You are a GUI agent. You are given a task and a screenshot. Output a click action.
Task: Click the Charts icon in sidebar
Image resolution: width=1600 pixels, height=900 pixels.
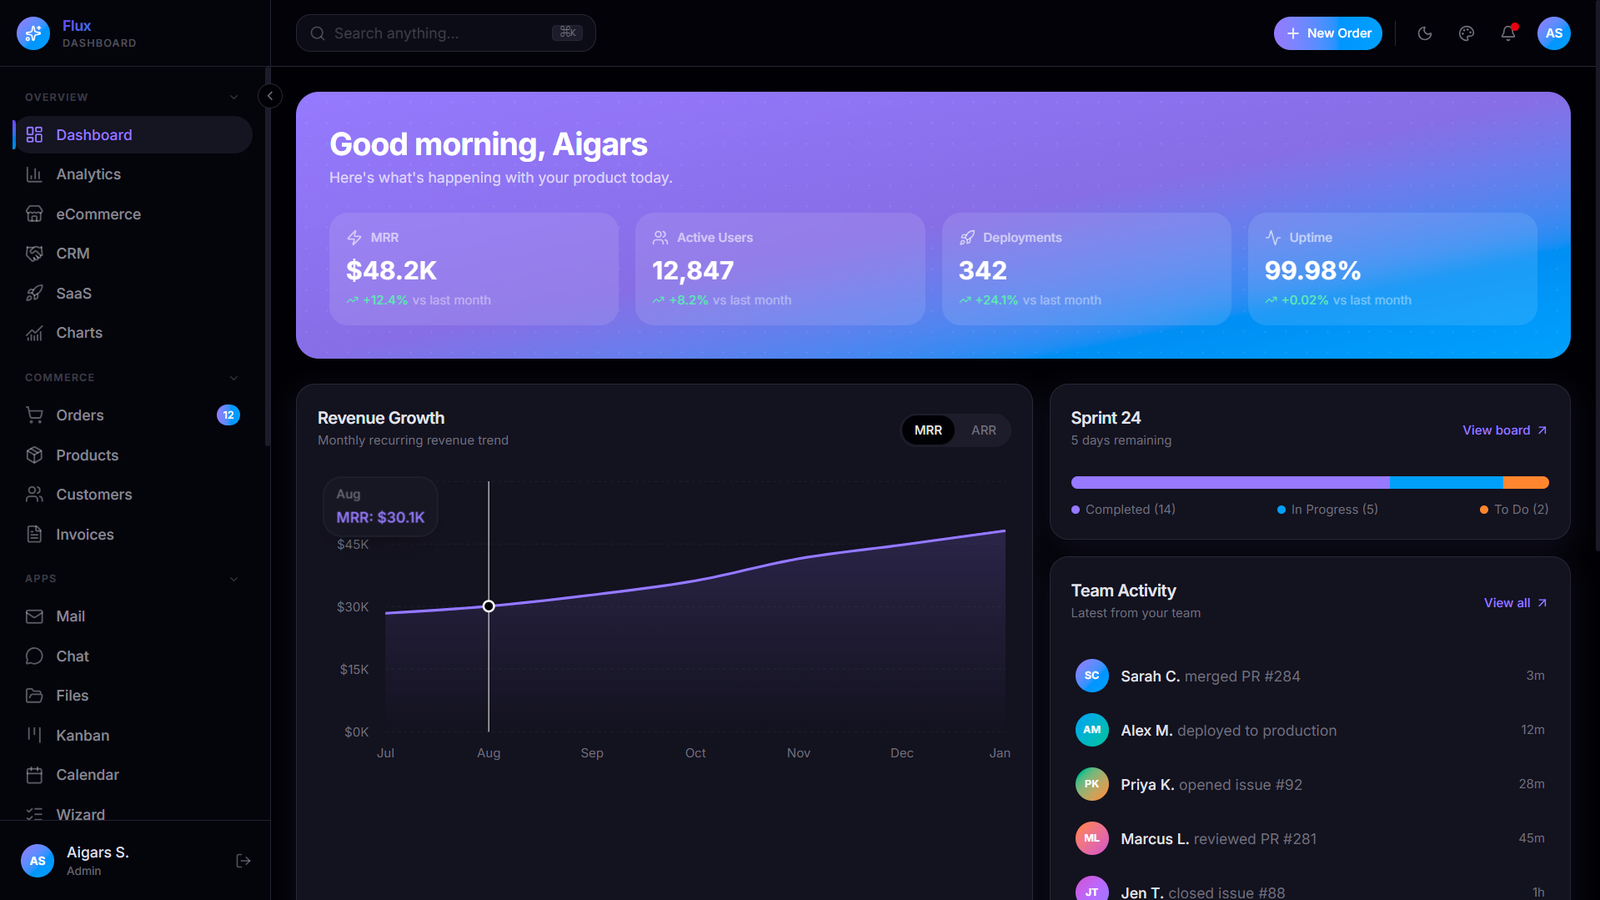[x=34, y=333]
